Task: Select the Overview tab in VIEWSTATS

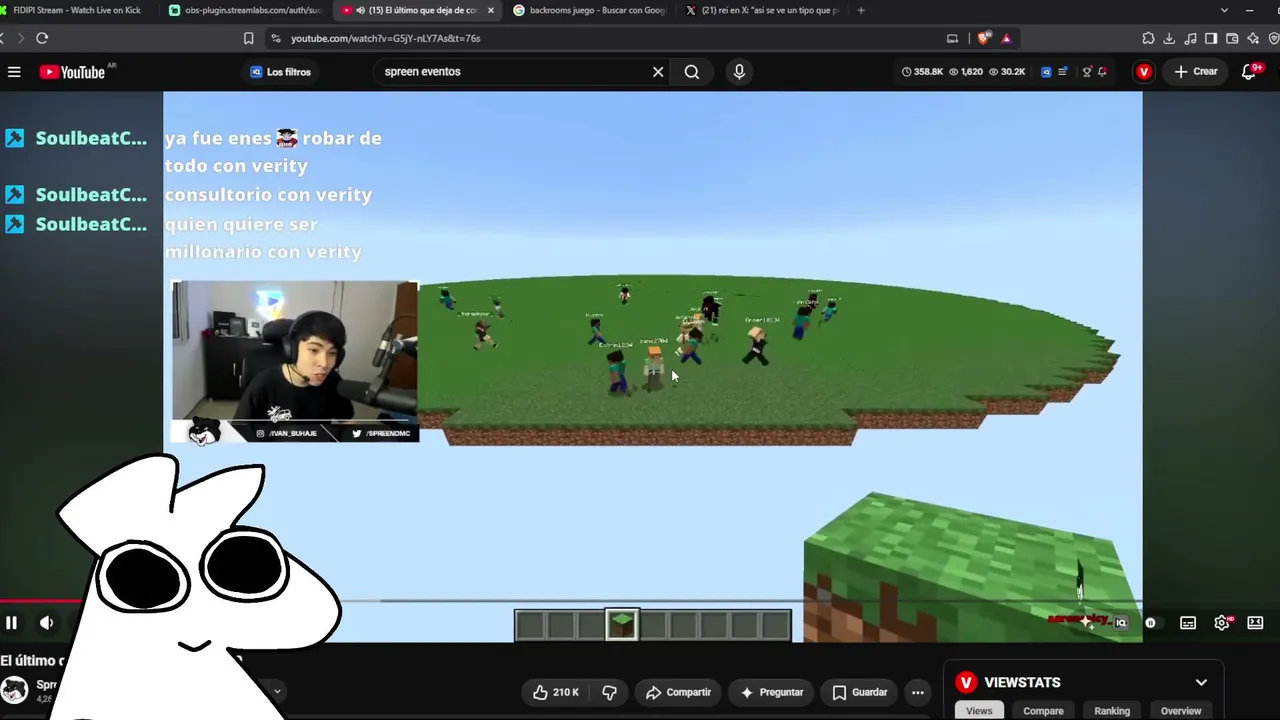Action: [1181, 711]
